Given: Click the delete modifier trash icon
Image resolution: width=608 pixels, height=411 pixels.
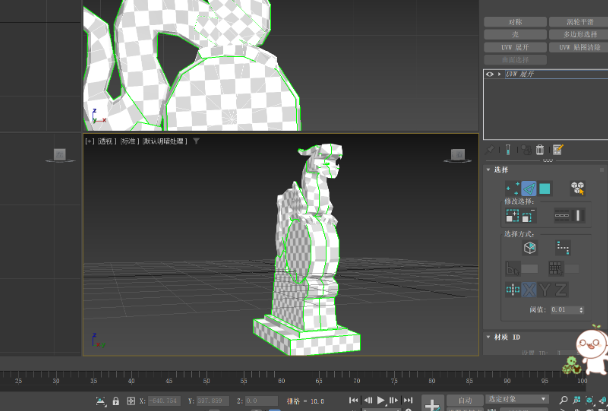Looking at the screenshot, I should coord(540,150).
